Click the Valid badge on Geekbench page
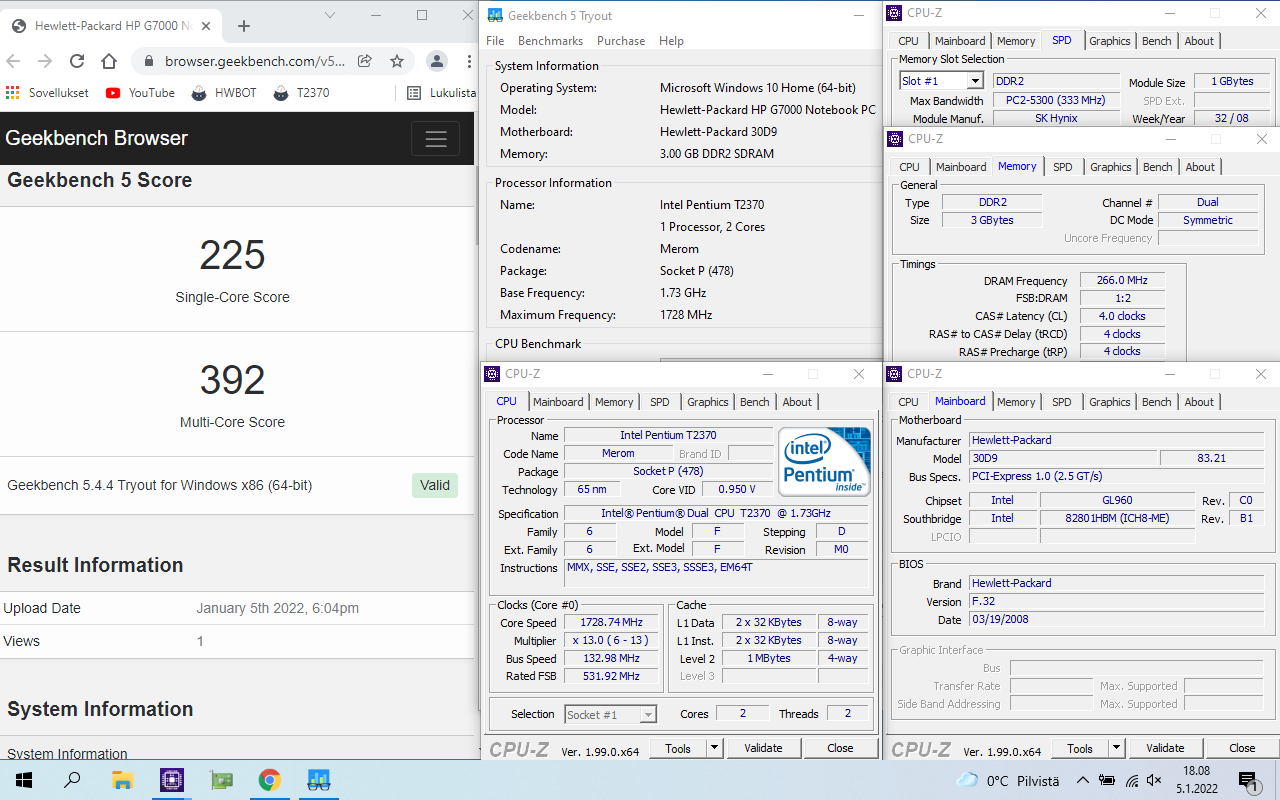 (x=435, y=485)
